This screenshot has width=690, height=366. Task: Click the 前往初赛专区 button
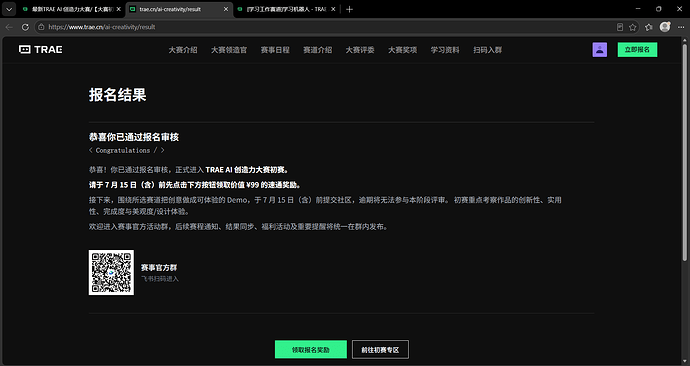pos(380,350)
